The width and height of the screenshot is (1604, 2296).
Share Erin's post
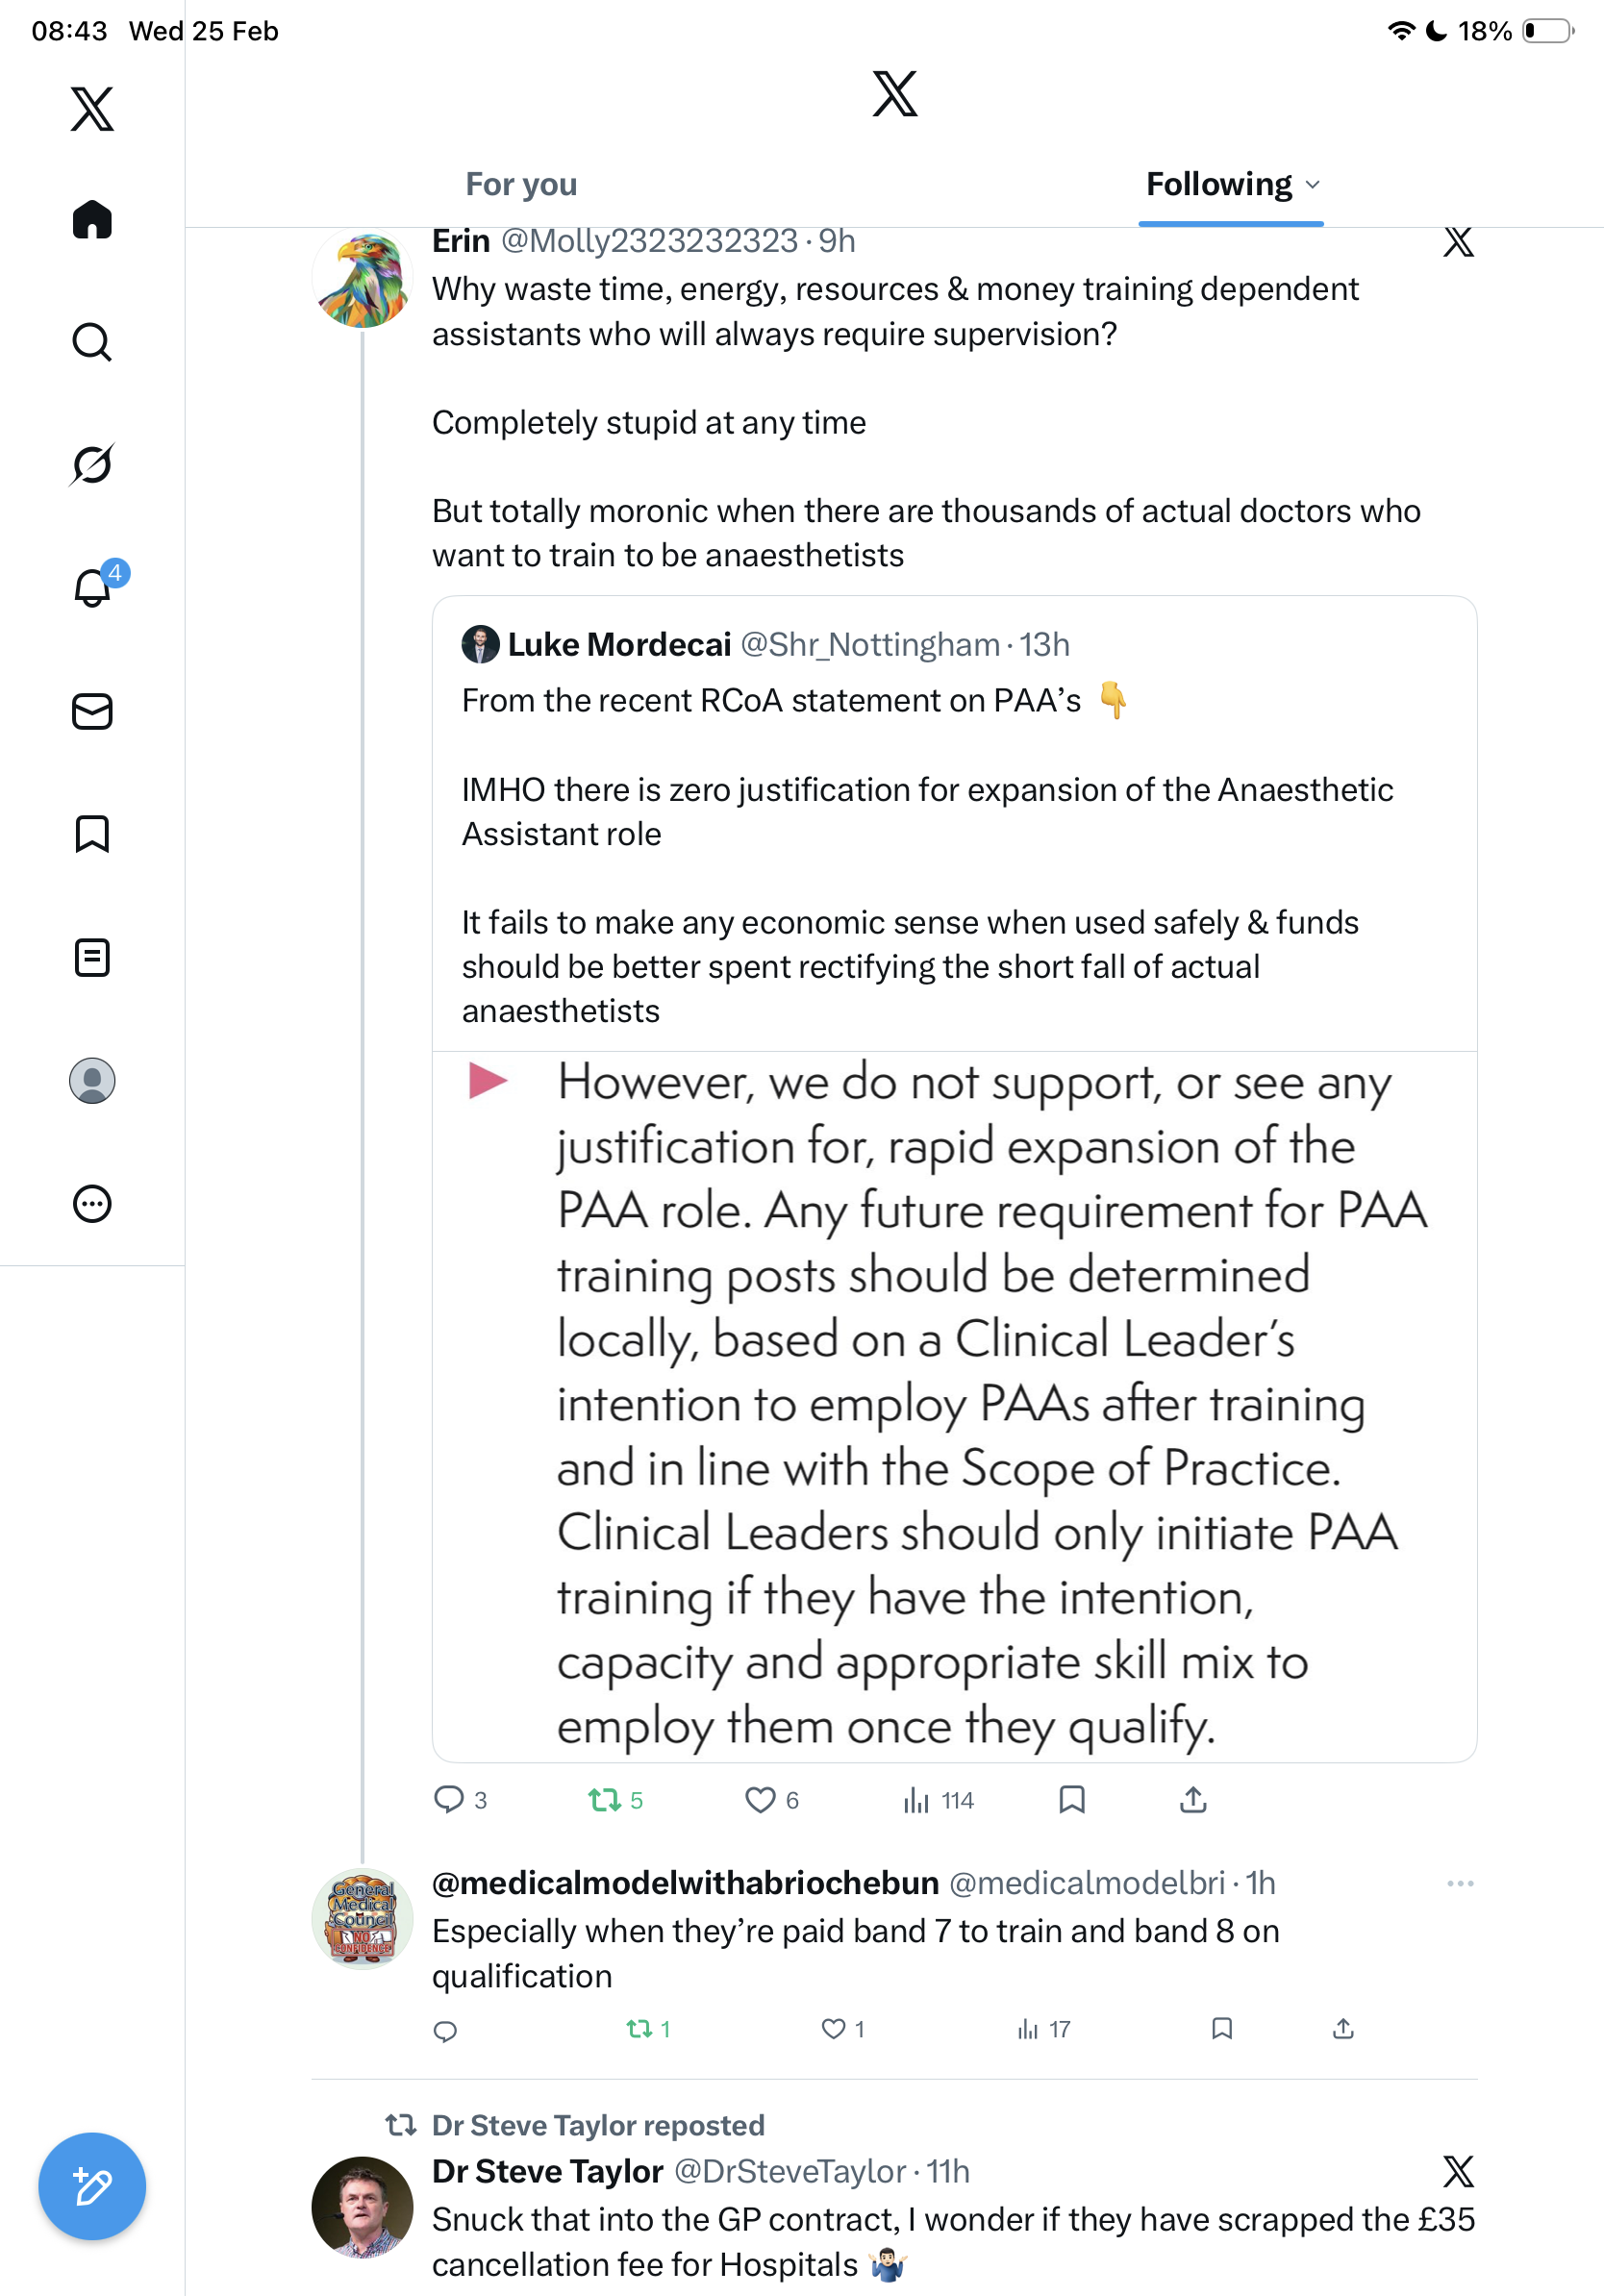click(x=1192, y=1800)
